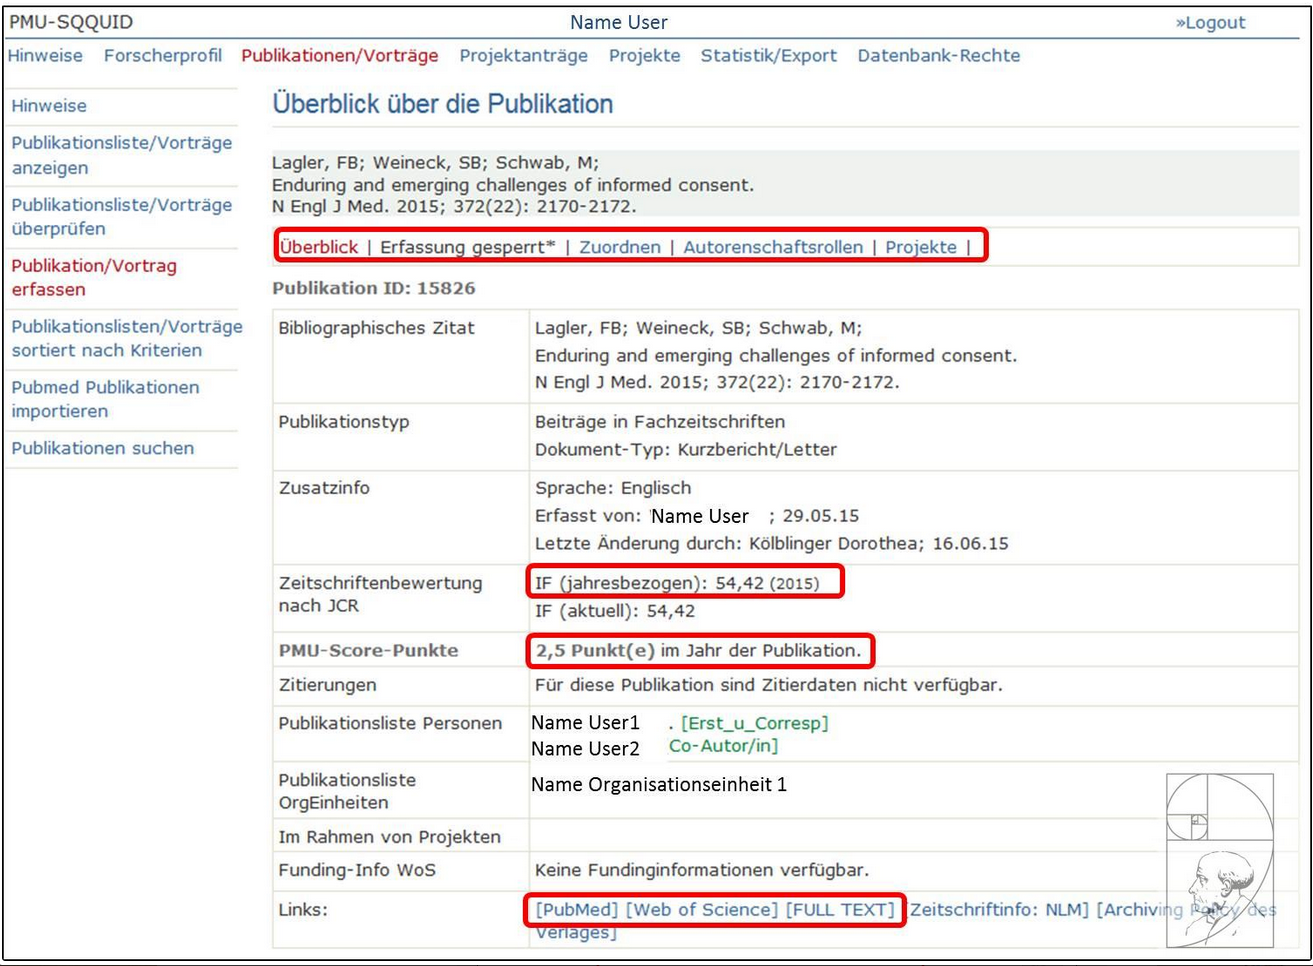Screen dimensions: 1313x966
Task: Select Publikationen/Vorträge in the top menu
Action: point(340,56)
